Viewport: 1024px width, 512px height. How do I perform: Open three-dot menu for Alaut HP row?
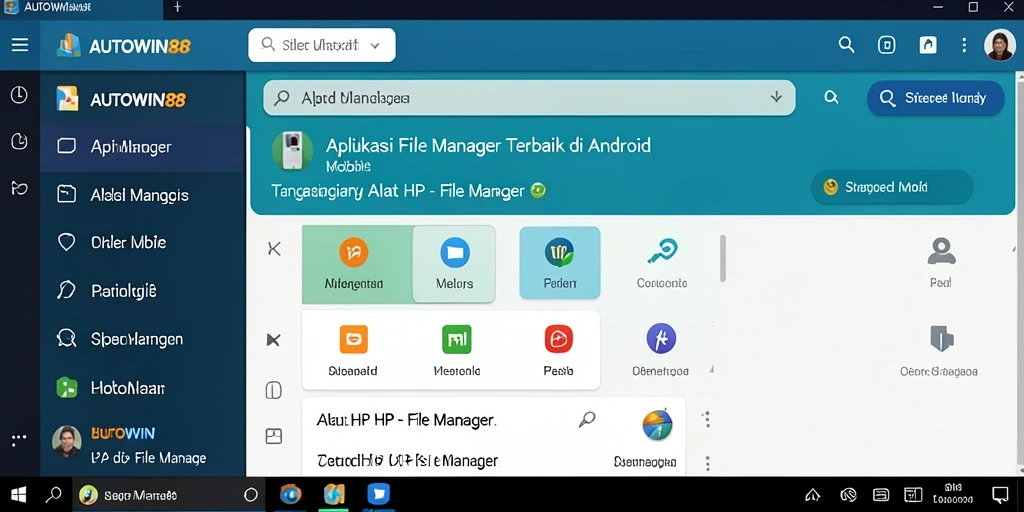point(707,419)
